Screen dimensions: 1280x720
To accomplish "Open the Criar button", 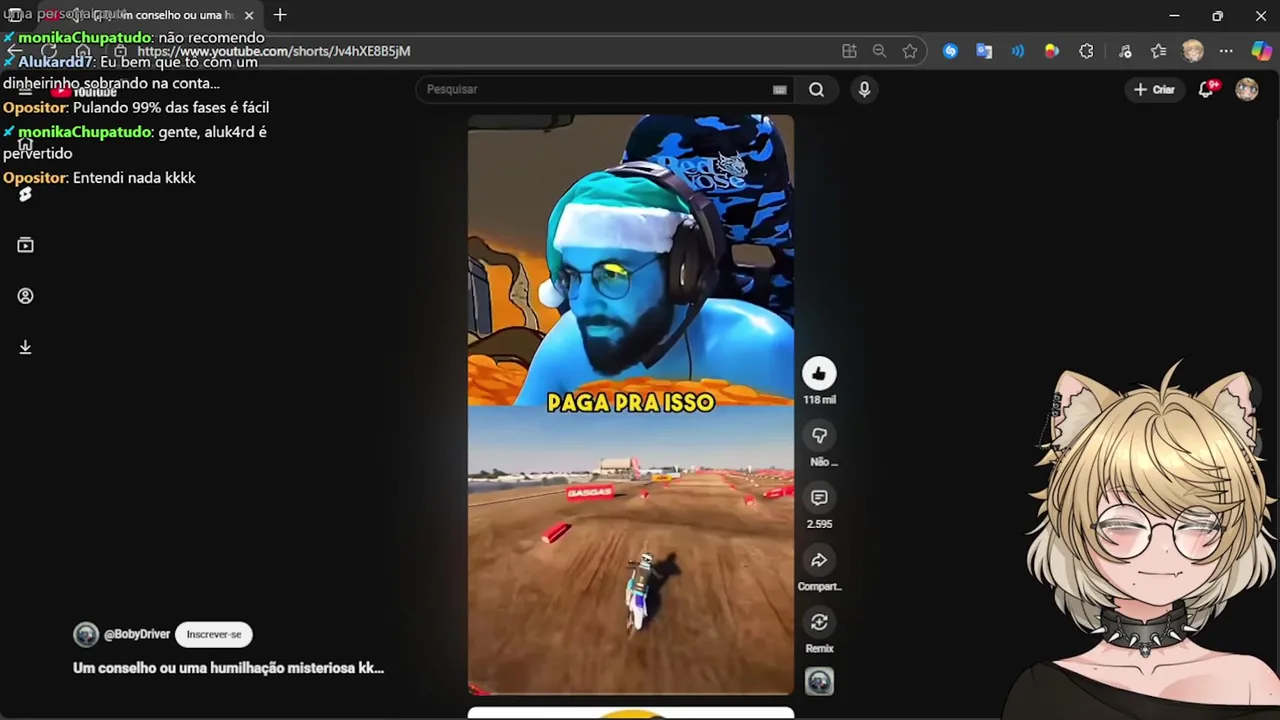I will [x=1153, y=89].
